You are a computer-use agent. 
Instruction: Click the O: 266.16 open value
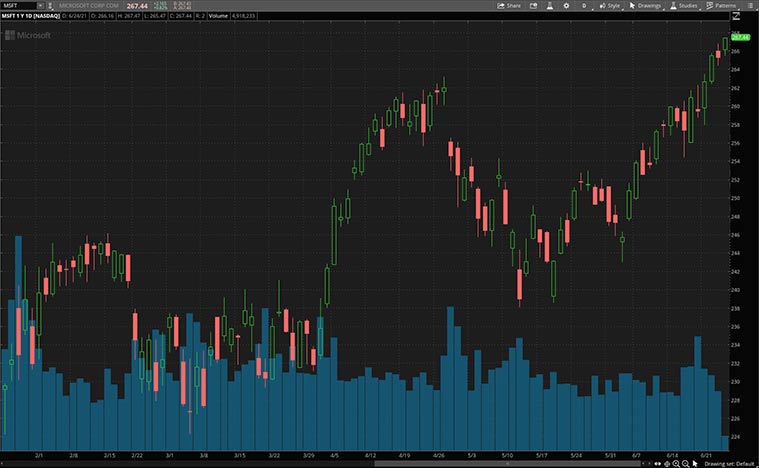pyautogui.click(x=101, y=16)
